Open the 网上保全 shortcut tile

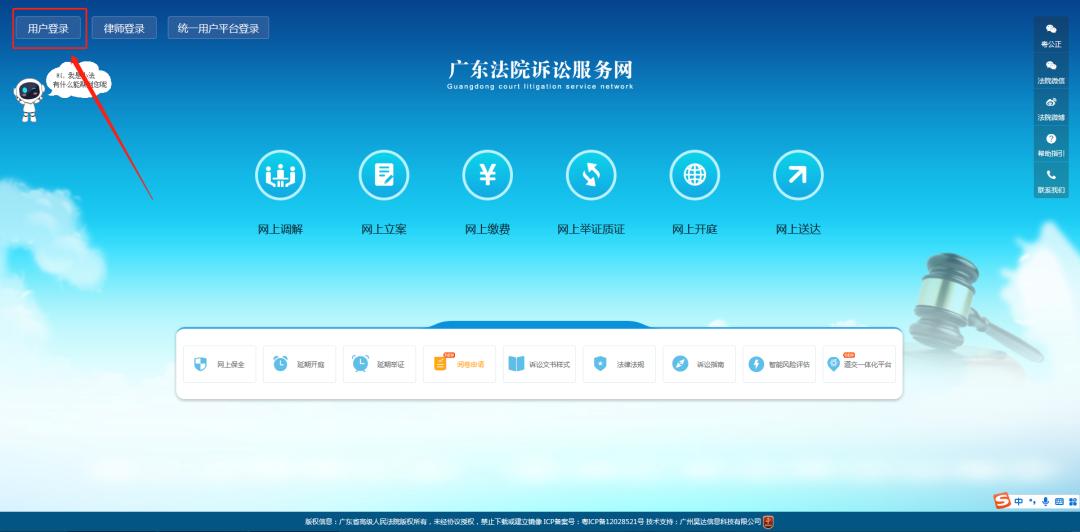220,364
